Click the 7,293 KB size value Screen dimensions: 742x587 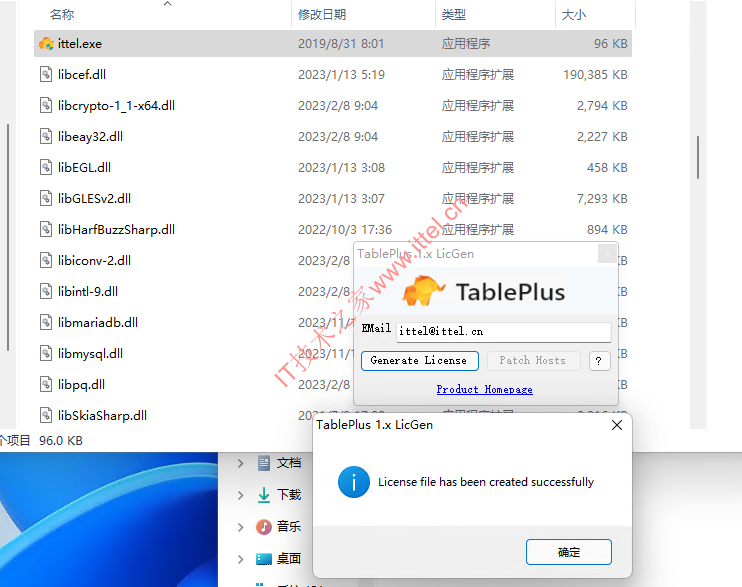[x=602, y=199]
